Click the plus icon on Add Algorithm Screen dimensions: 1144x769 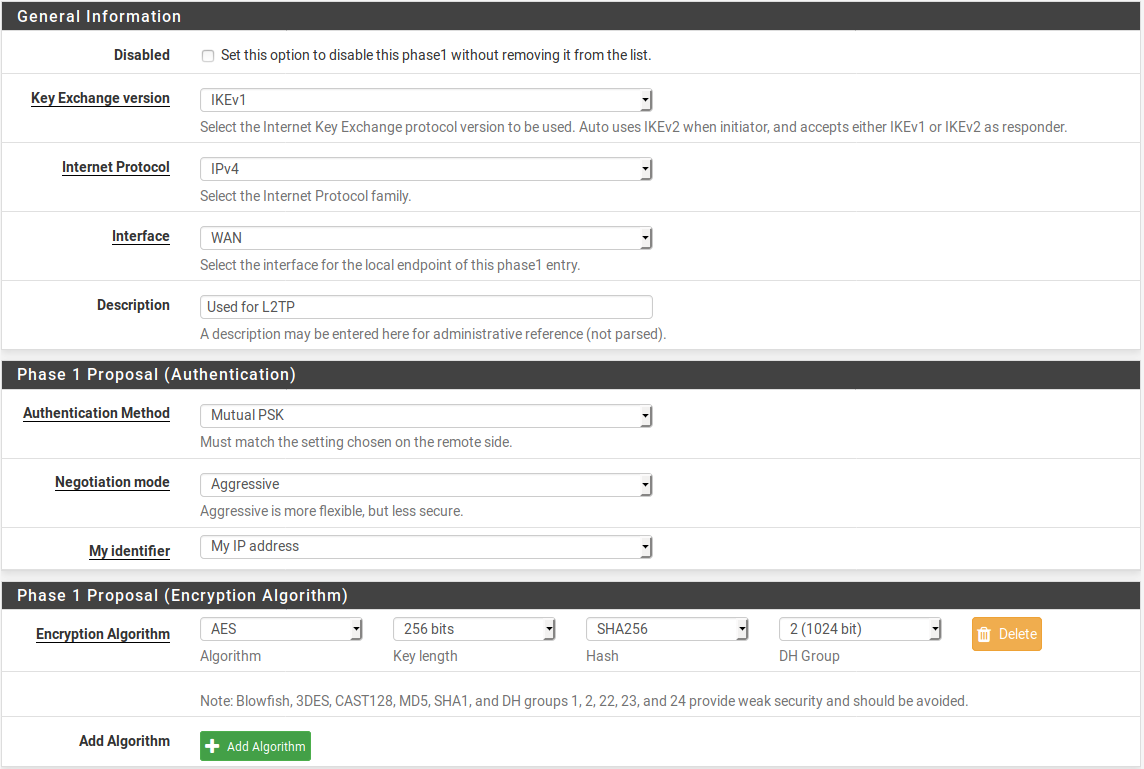coord(212,746)
